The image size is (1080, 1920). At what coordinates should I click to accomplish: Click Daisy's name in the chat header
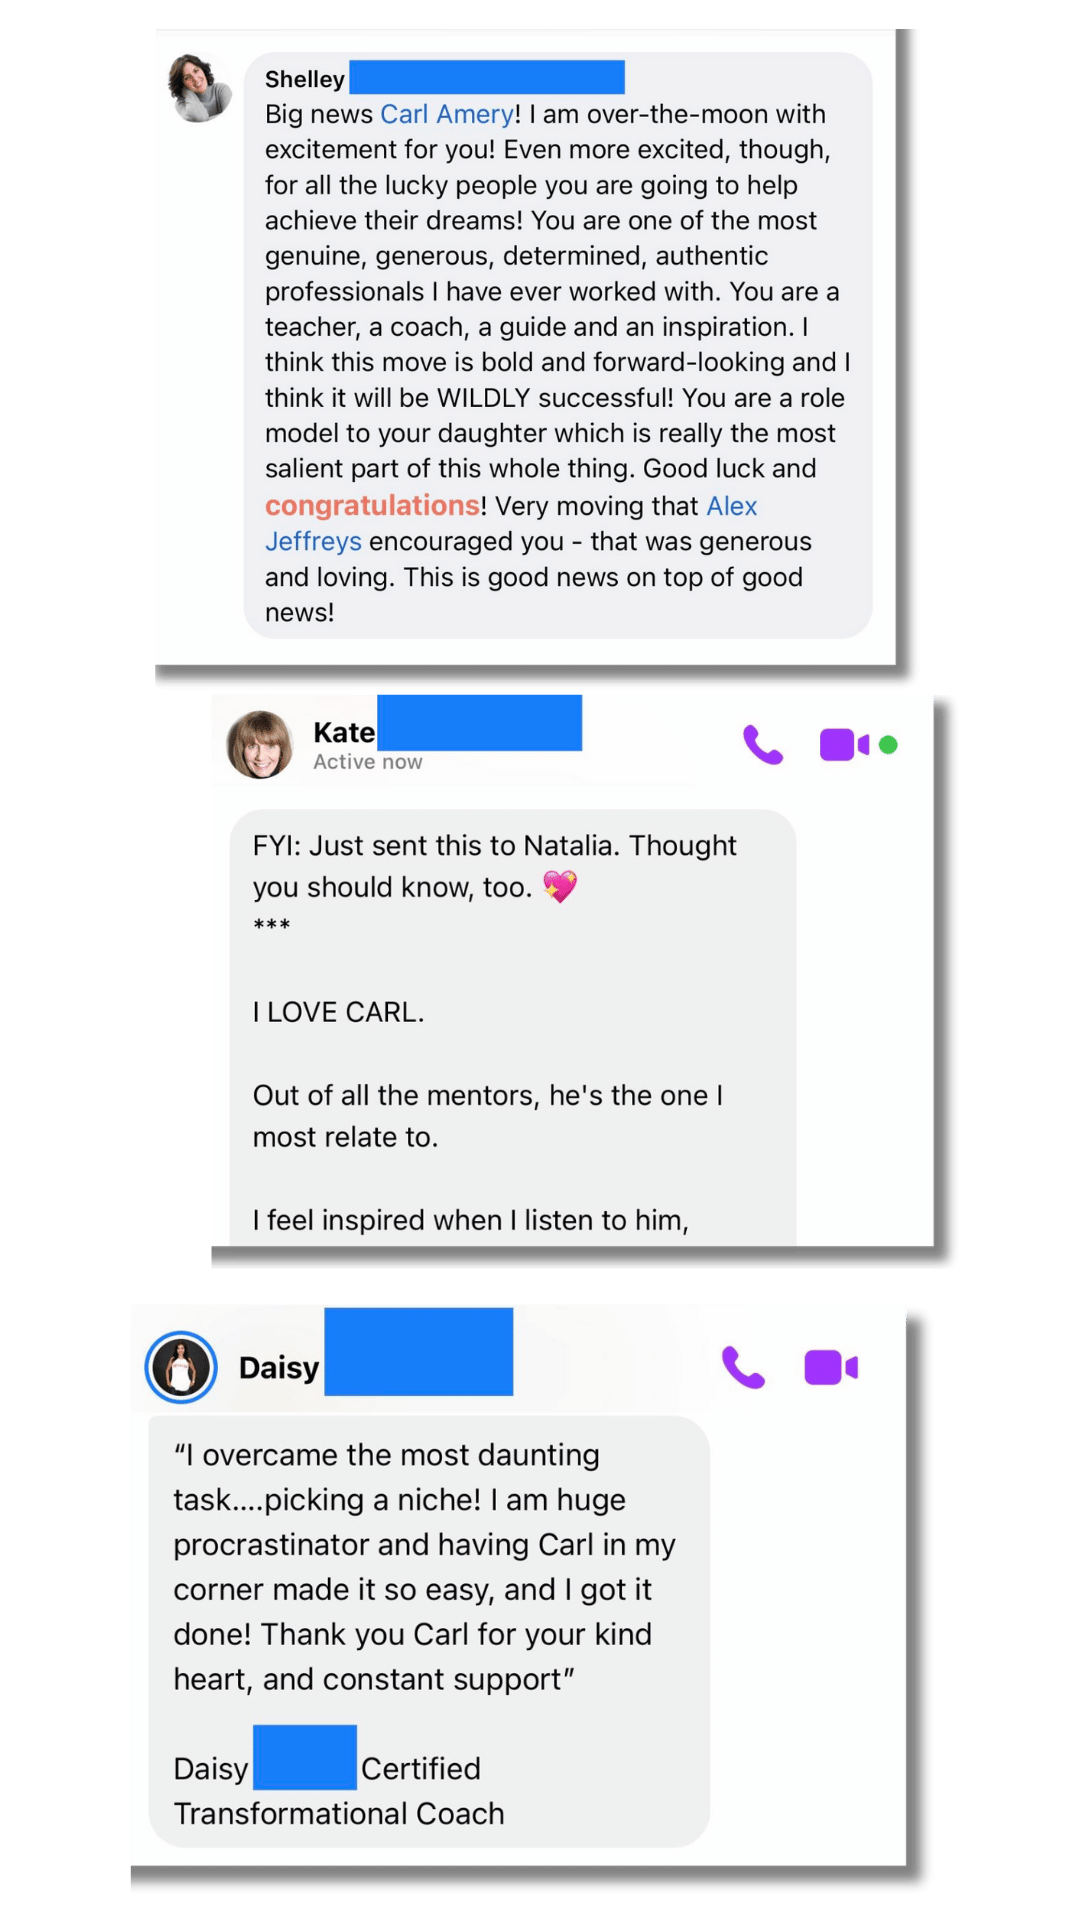(x=279, y=1367)
